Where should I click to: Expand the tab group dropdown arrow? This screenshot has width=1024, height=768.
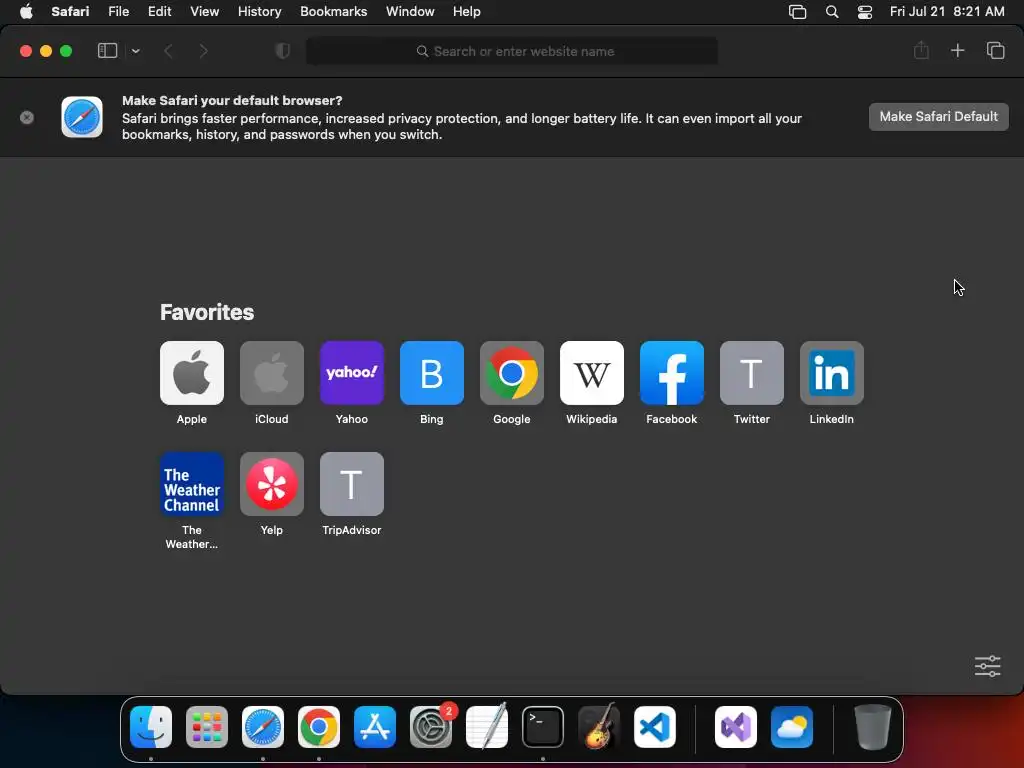(x=135, y=51)
